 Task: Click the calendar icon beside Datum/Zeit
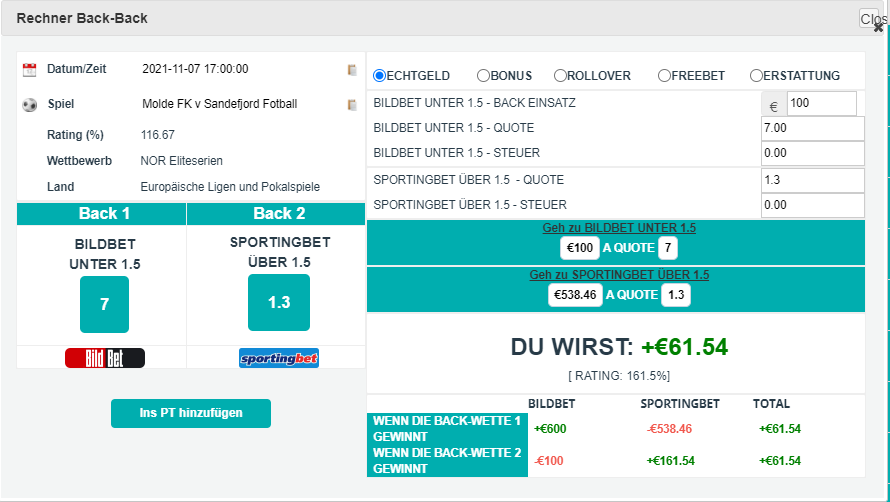[x=29, y=70]
